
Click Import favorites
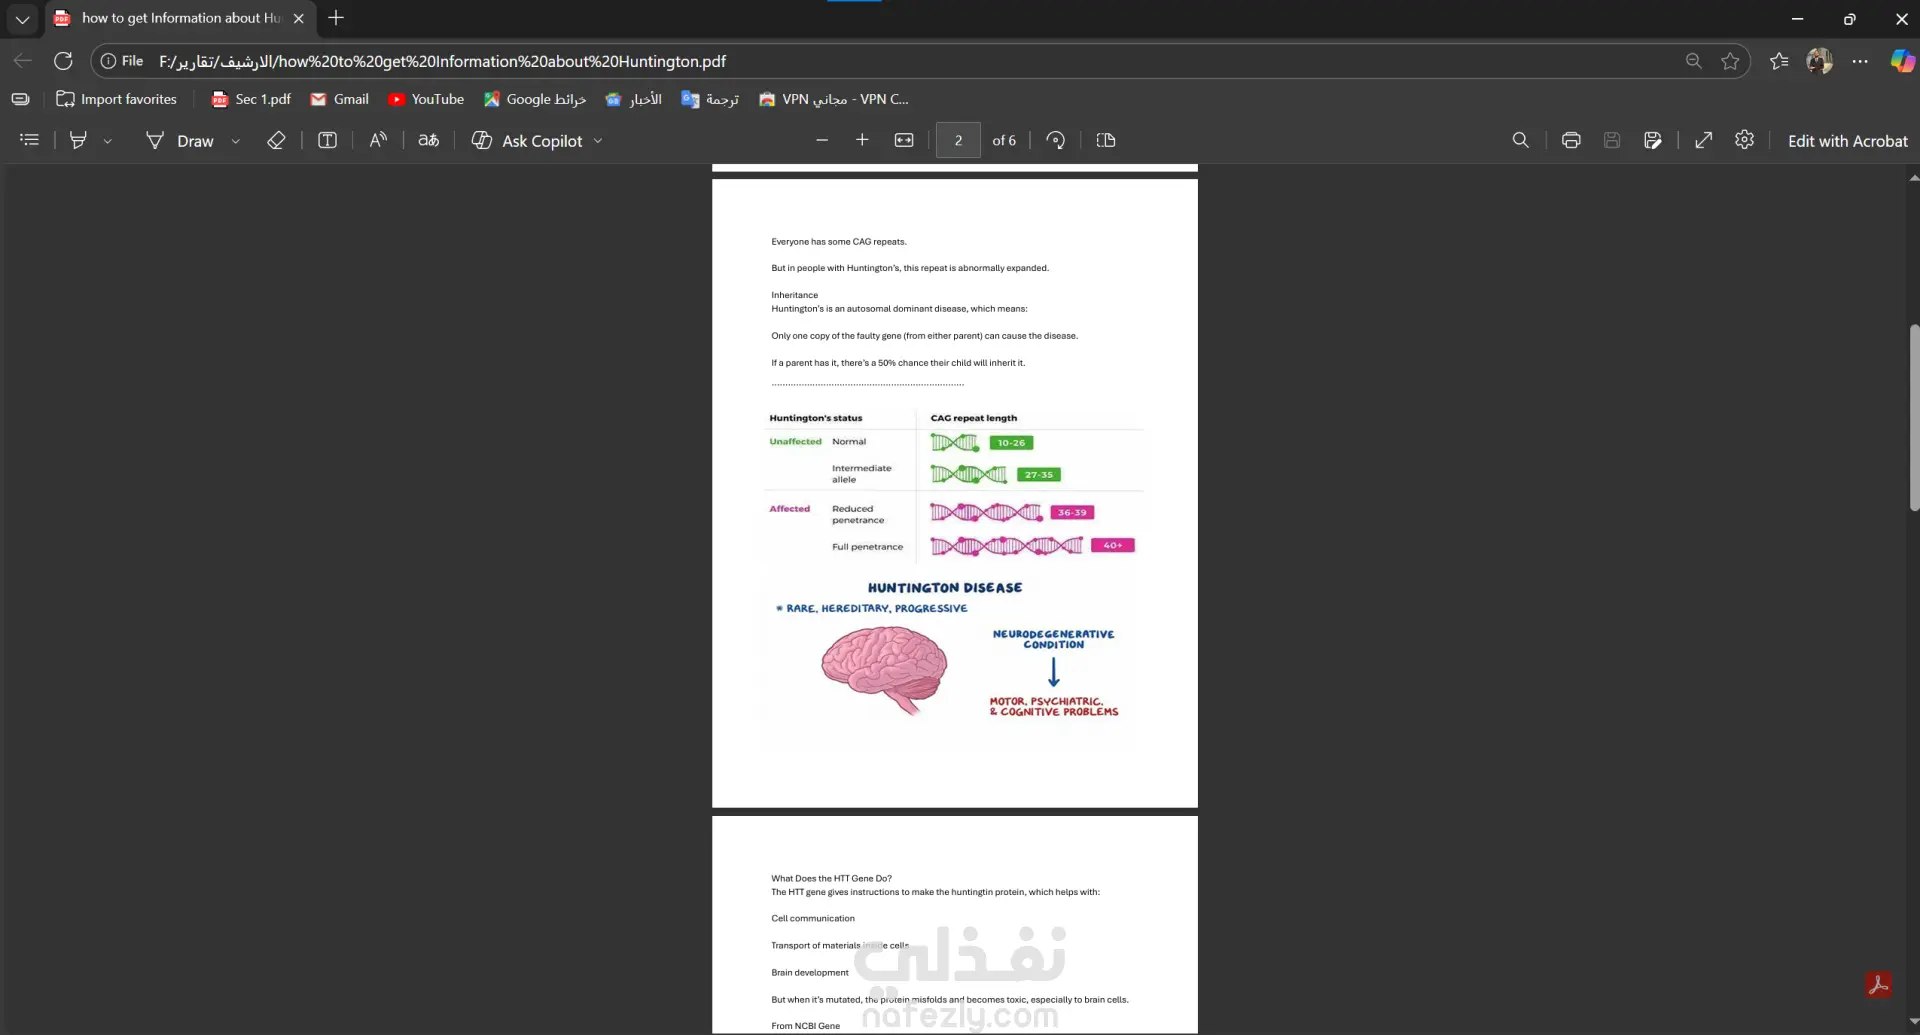click(117, 99)
